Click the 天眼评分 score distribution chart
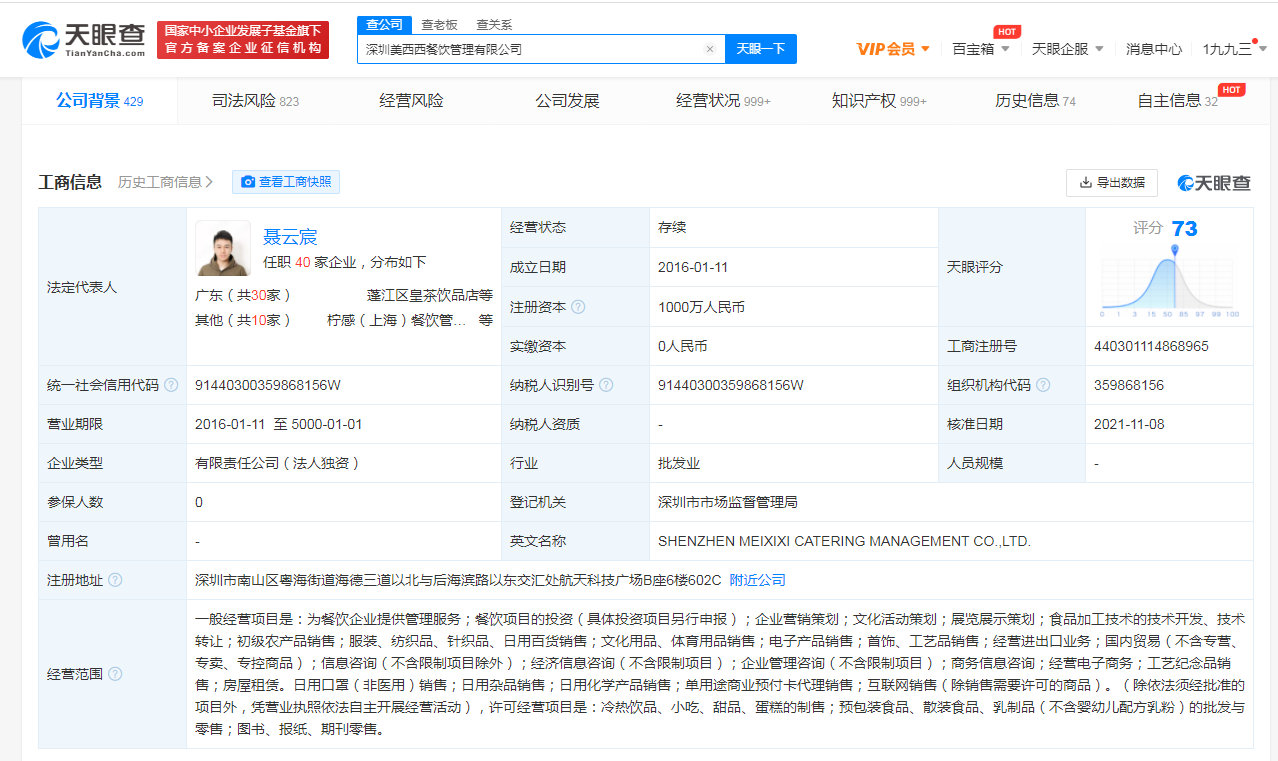Image resolution: width=1278 pixels, height=761 pixels. pyautogui.click(x=1169, y=283)
